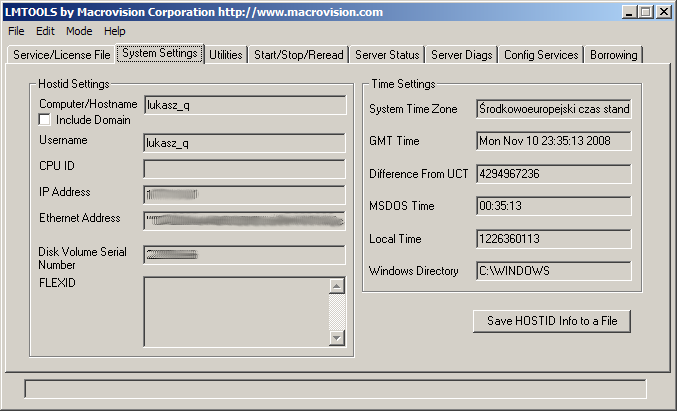Viewport: 677px width, 411px height.
Task: Open the Start/Stop/Reread tab
Action: click(x=298, y=55)
